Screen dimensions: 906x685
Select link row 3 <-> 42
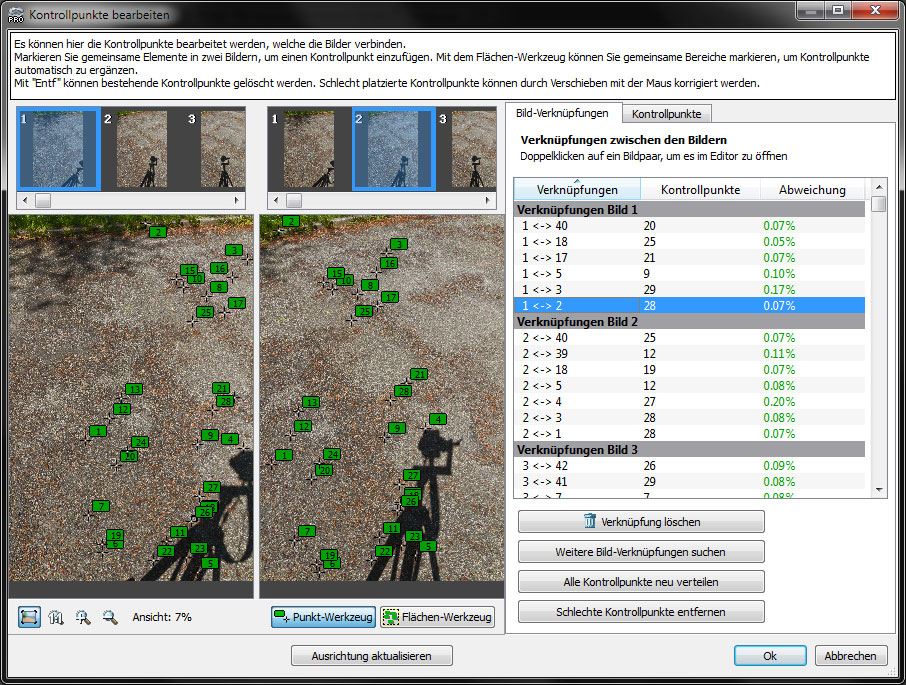[x=689, y=466]
